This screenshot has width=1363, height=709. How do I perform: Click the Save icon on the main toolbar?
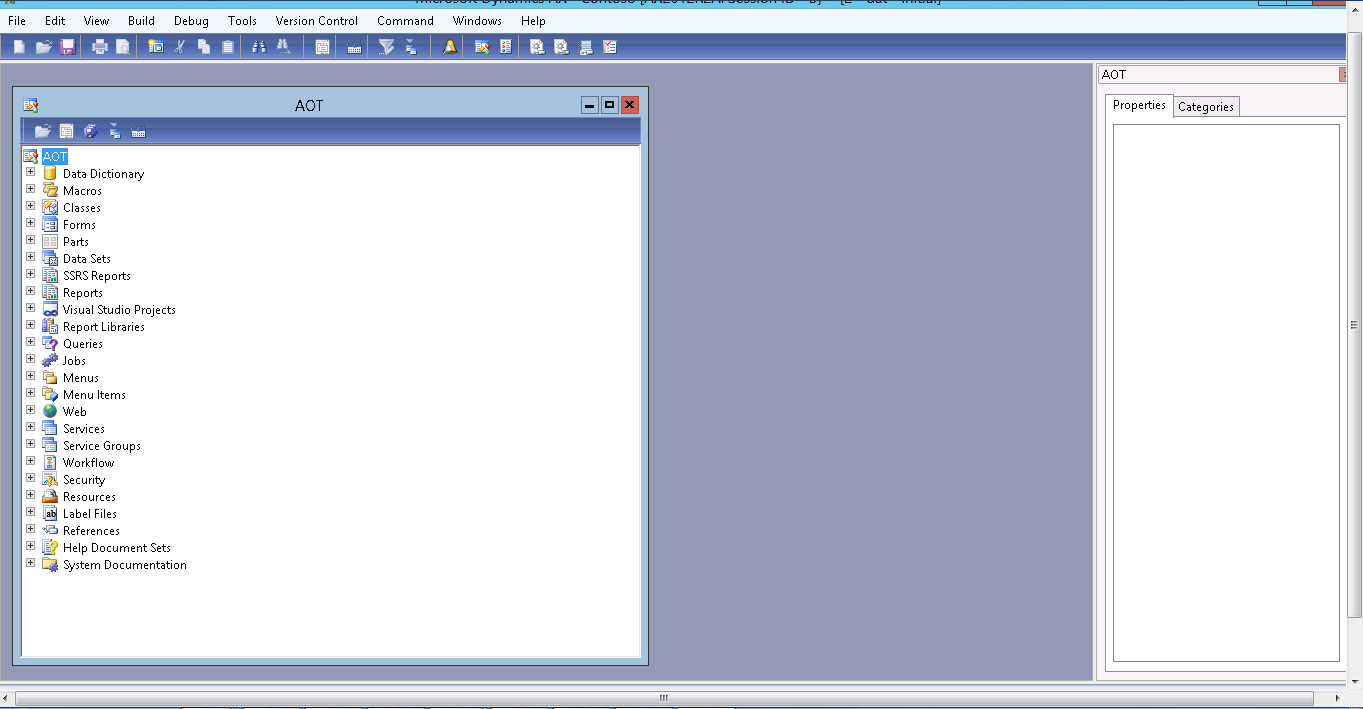point(67,46)
